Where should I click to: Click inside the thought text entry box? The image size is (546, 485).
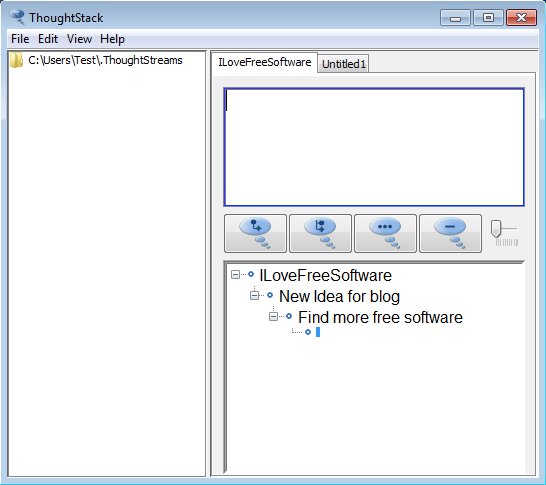[374, 147]
